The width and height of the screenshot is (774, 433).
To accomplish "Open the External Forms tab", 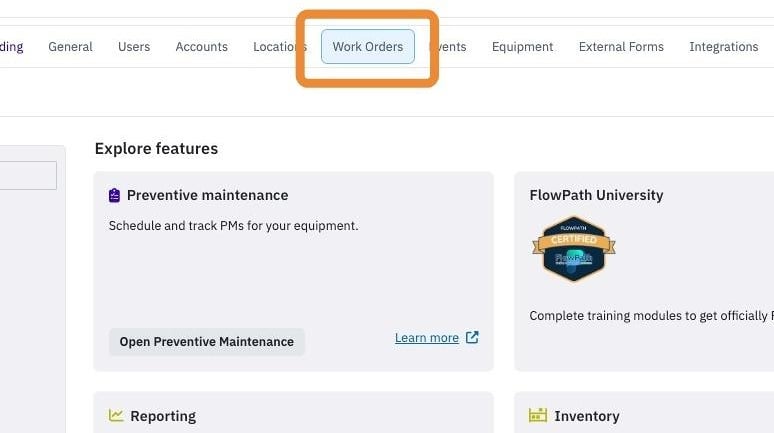I will (x=621, y=46).
